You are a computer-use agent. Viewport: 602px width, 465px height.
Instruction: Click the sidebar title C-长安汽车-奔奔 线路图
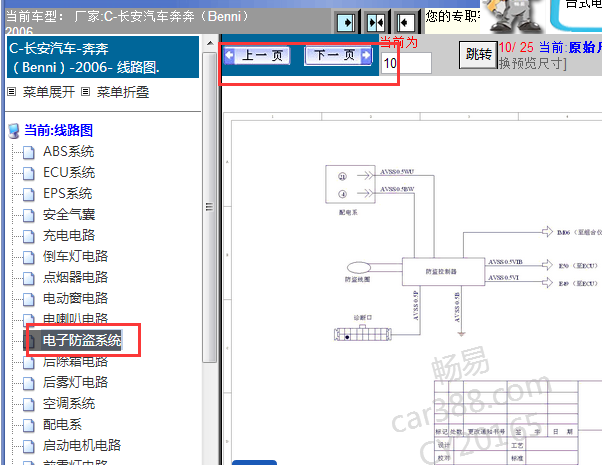pyautogui.click(x=103, y=58)
